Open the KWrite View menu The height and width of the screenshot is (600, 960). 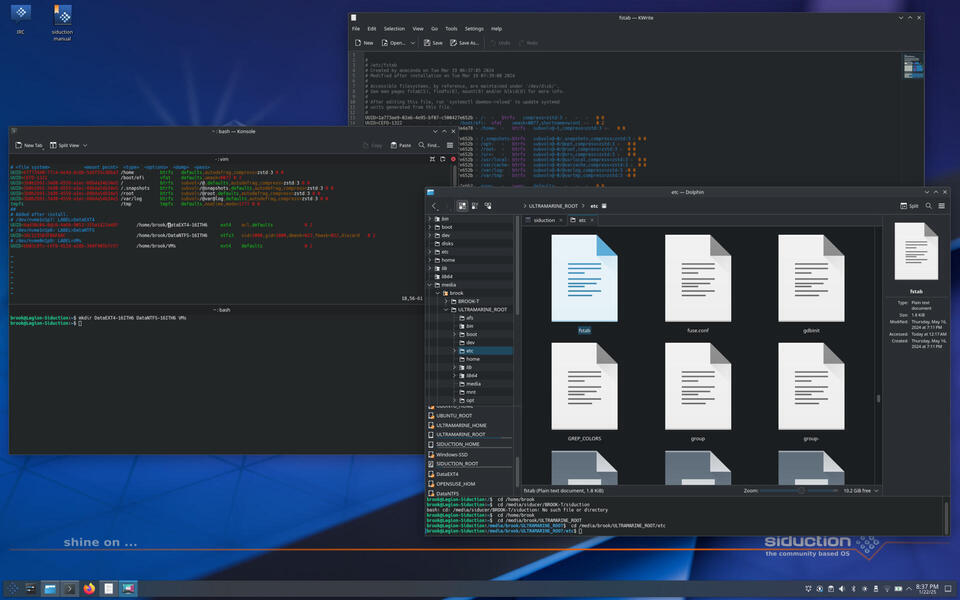(x=418, y=29)
